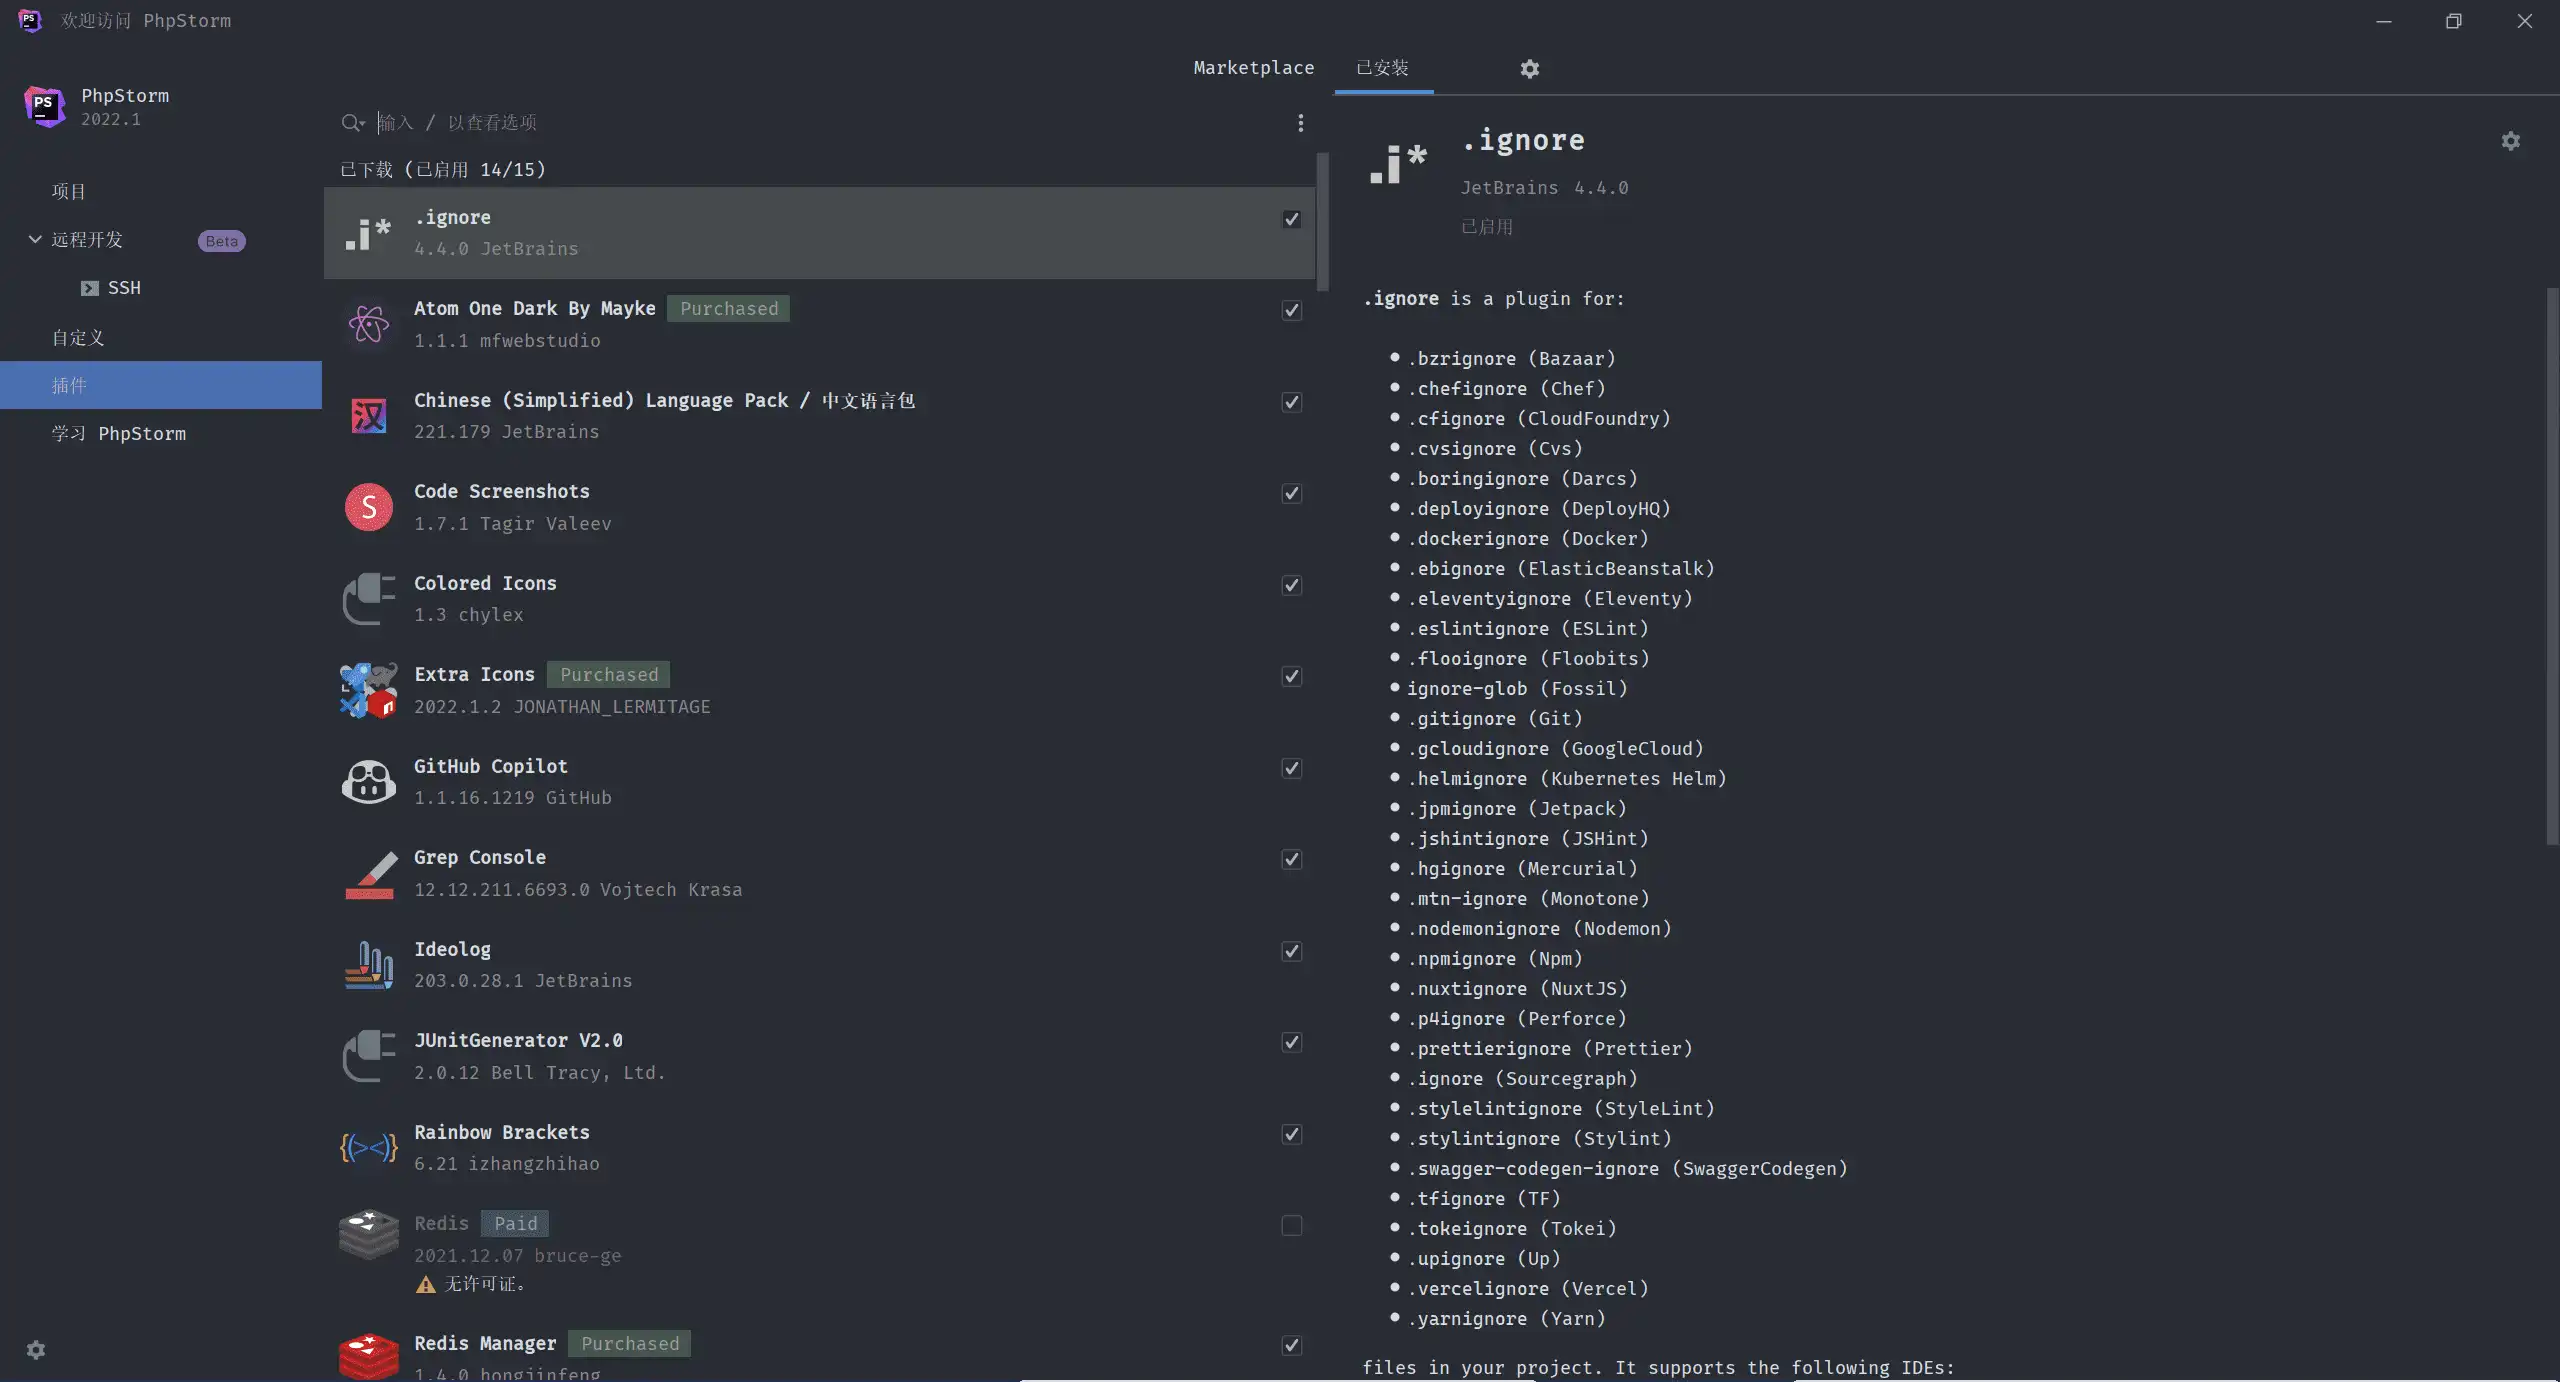Image resolution: width=2560 pixels, height=1382 pixels.
Task: Disable the .ignore plugin checkbox
Action: click(1292, 219)
